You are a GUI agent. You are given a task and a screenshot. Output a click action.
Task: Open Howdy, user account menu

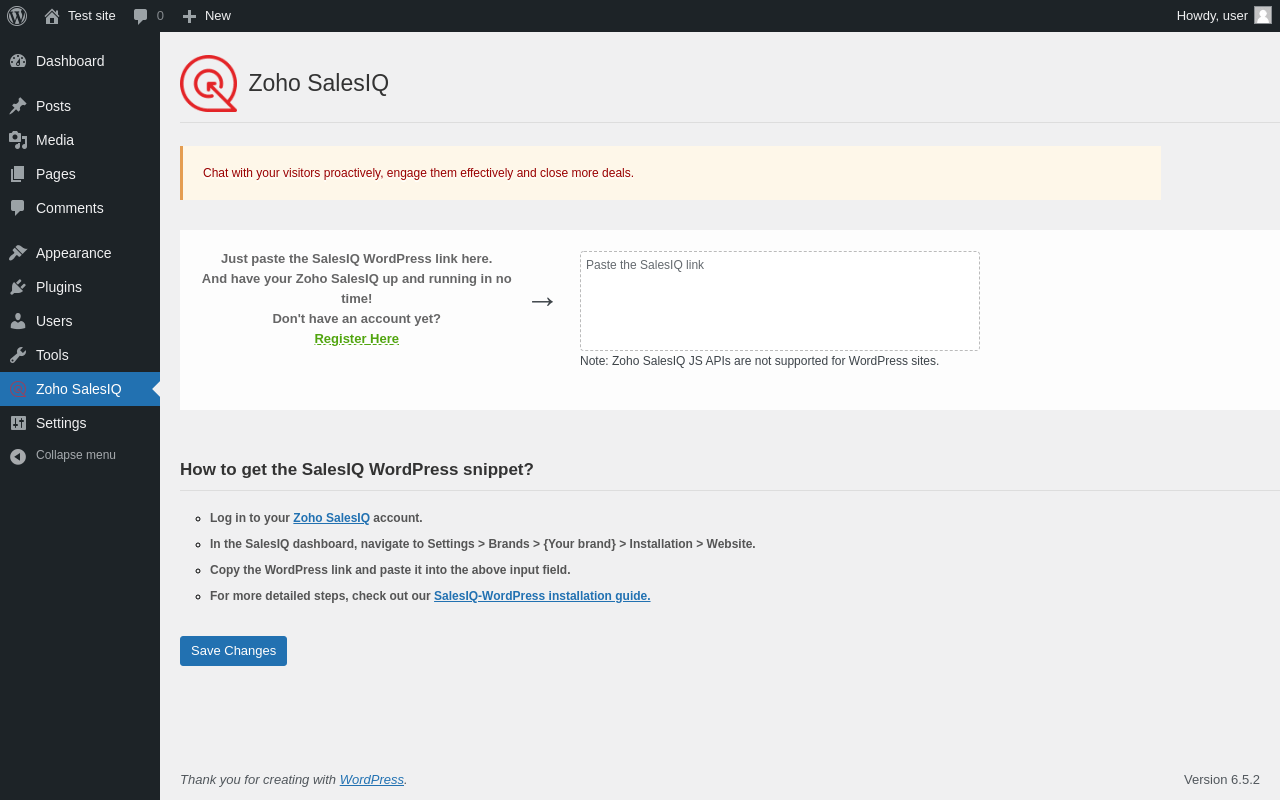point(1224,16)
